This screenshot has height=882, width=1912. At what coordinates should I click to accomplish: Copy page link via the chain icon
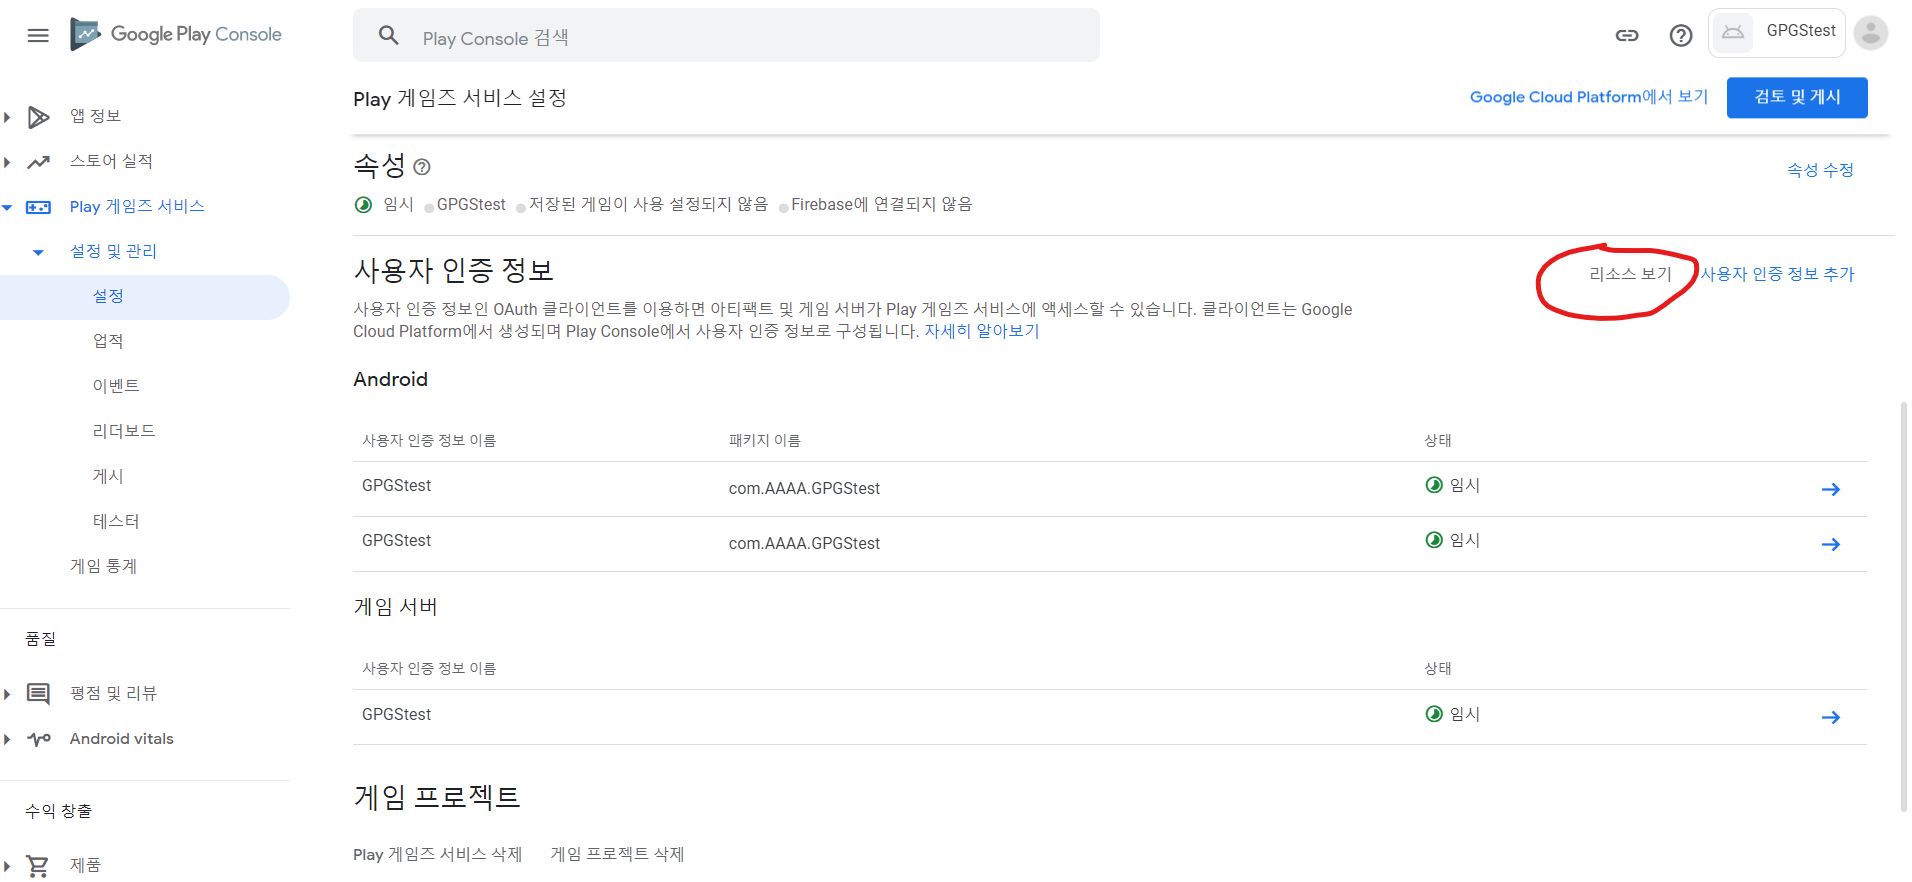point(1627,35)
